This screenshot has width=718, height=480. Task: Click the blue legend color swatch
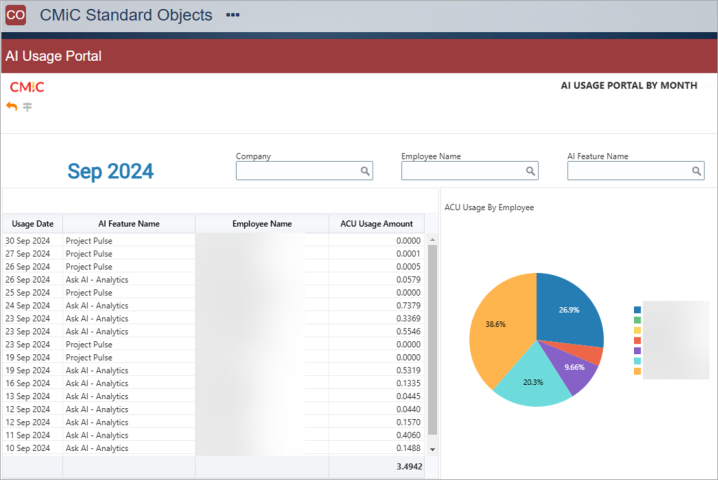pyautogui.click(x=637, y=310)
